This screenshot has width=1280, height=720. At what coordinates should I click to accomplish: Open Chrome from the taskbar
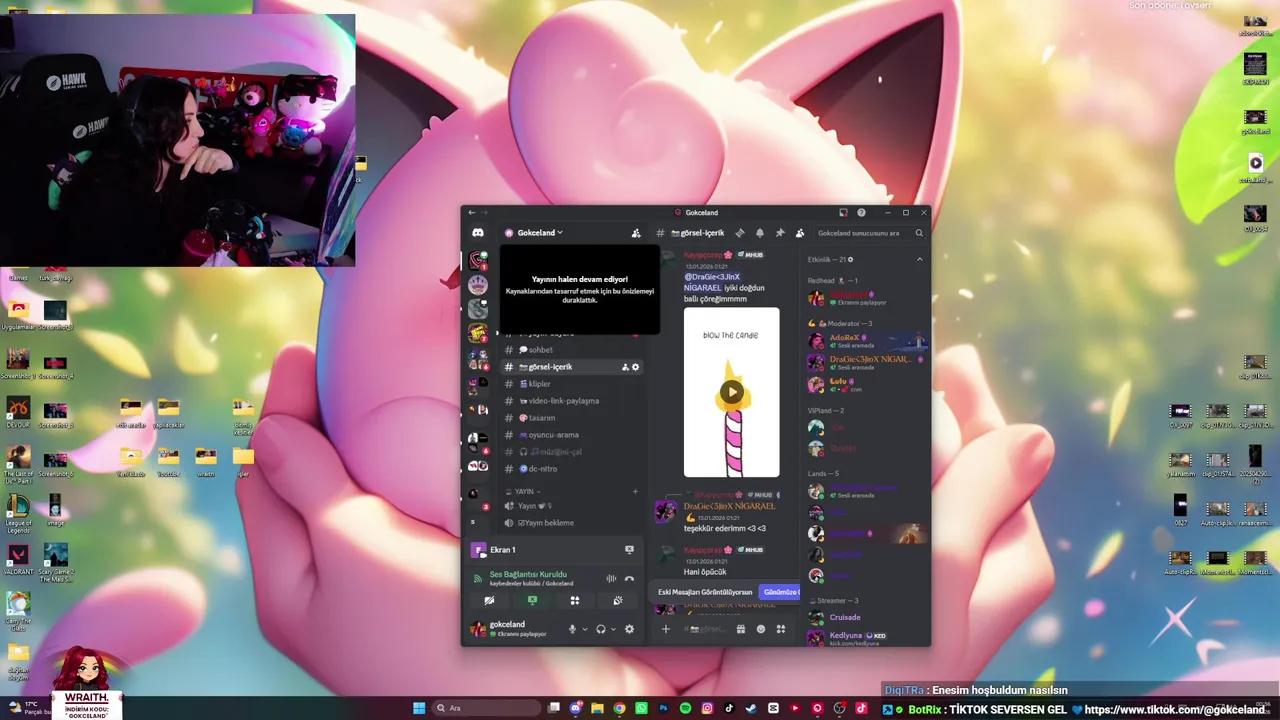point(619,708)
